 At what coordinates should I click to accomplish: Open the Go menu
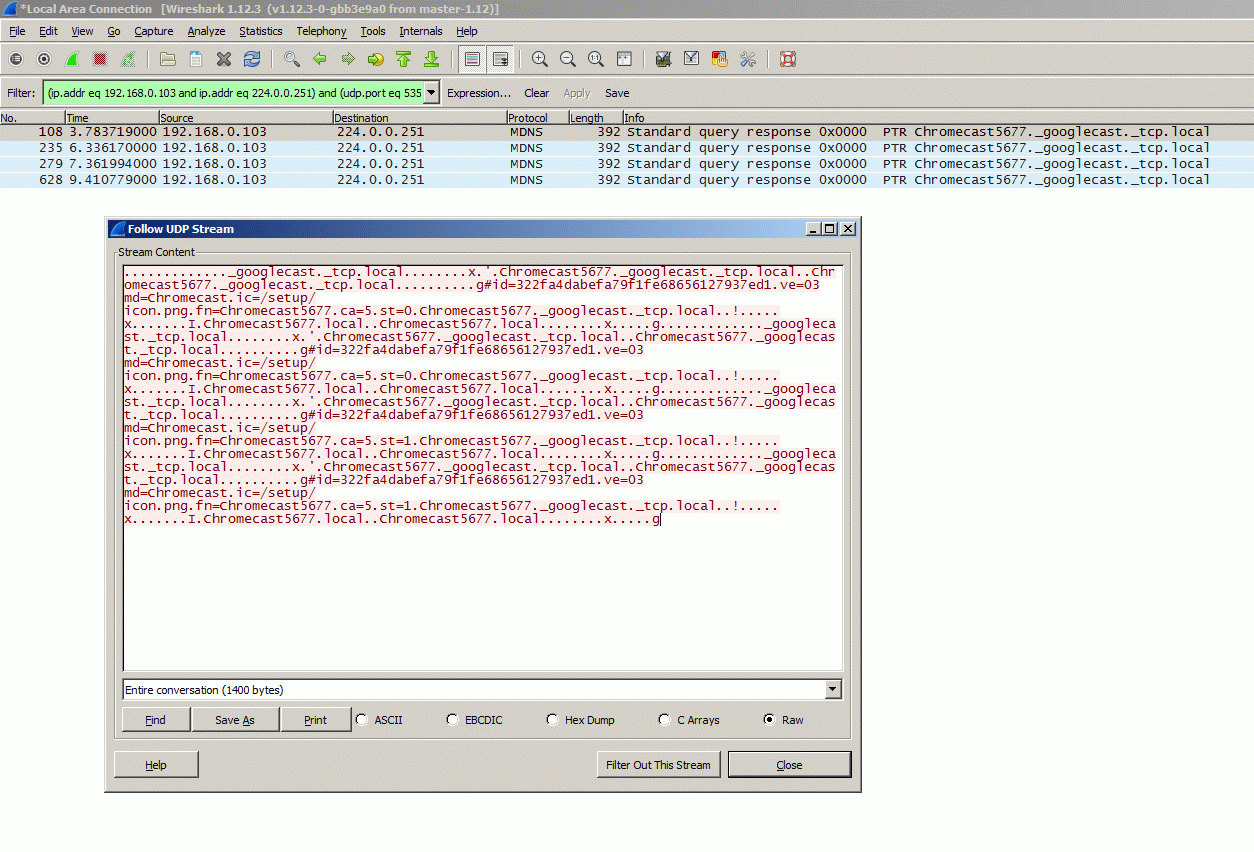click(x=114, y=31)
